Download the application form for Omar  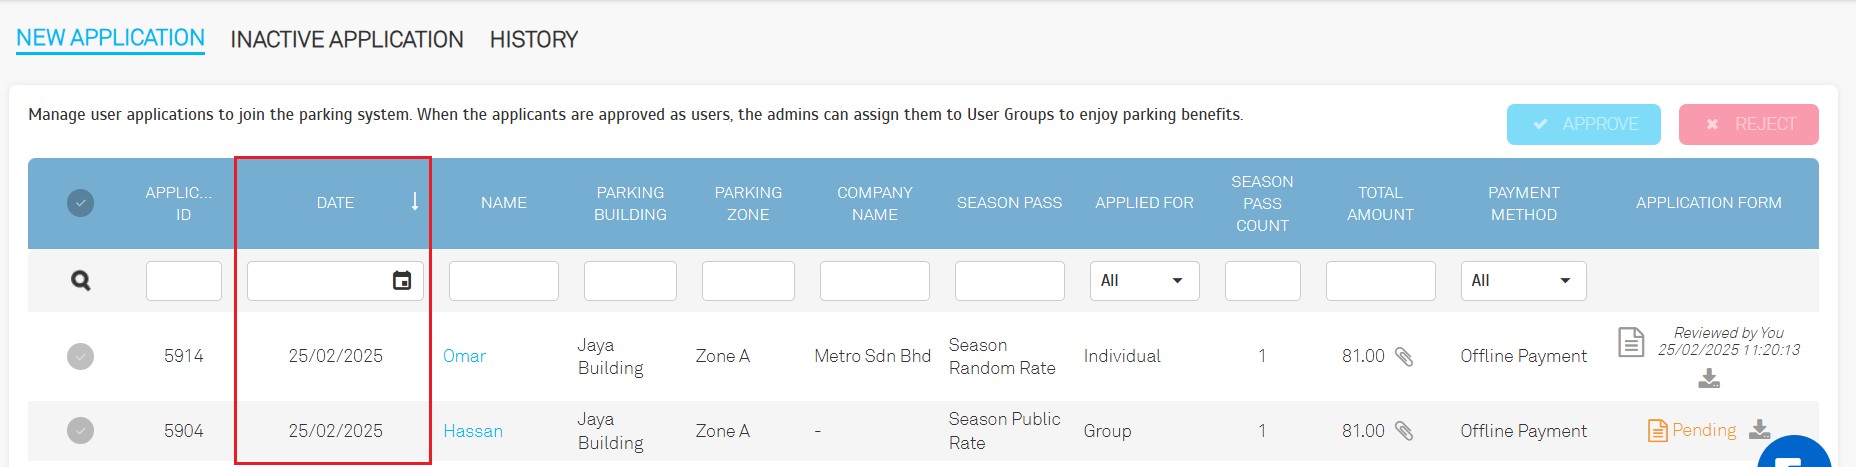pos(1709,378)
